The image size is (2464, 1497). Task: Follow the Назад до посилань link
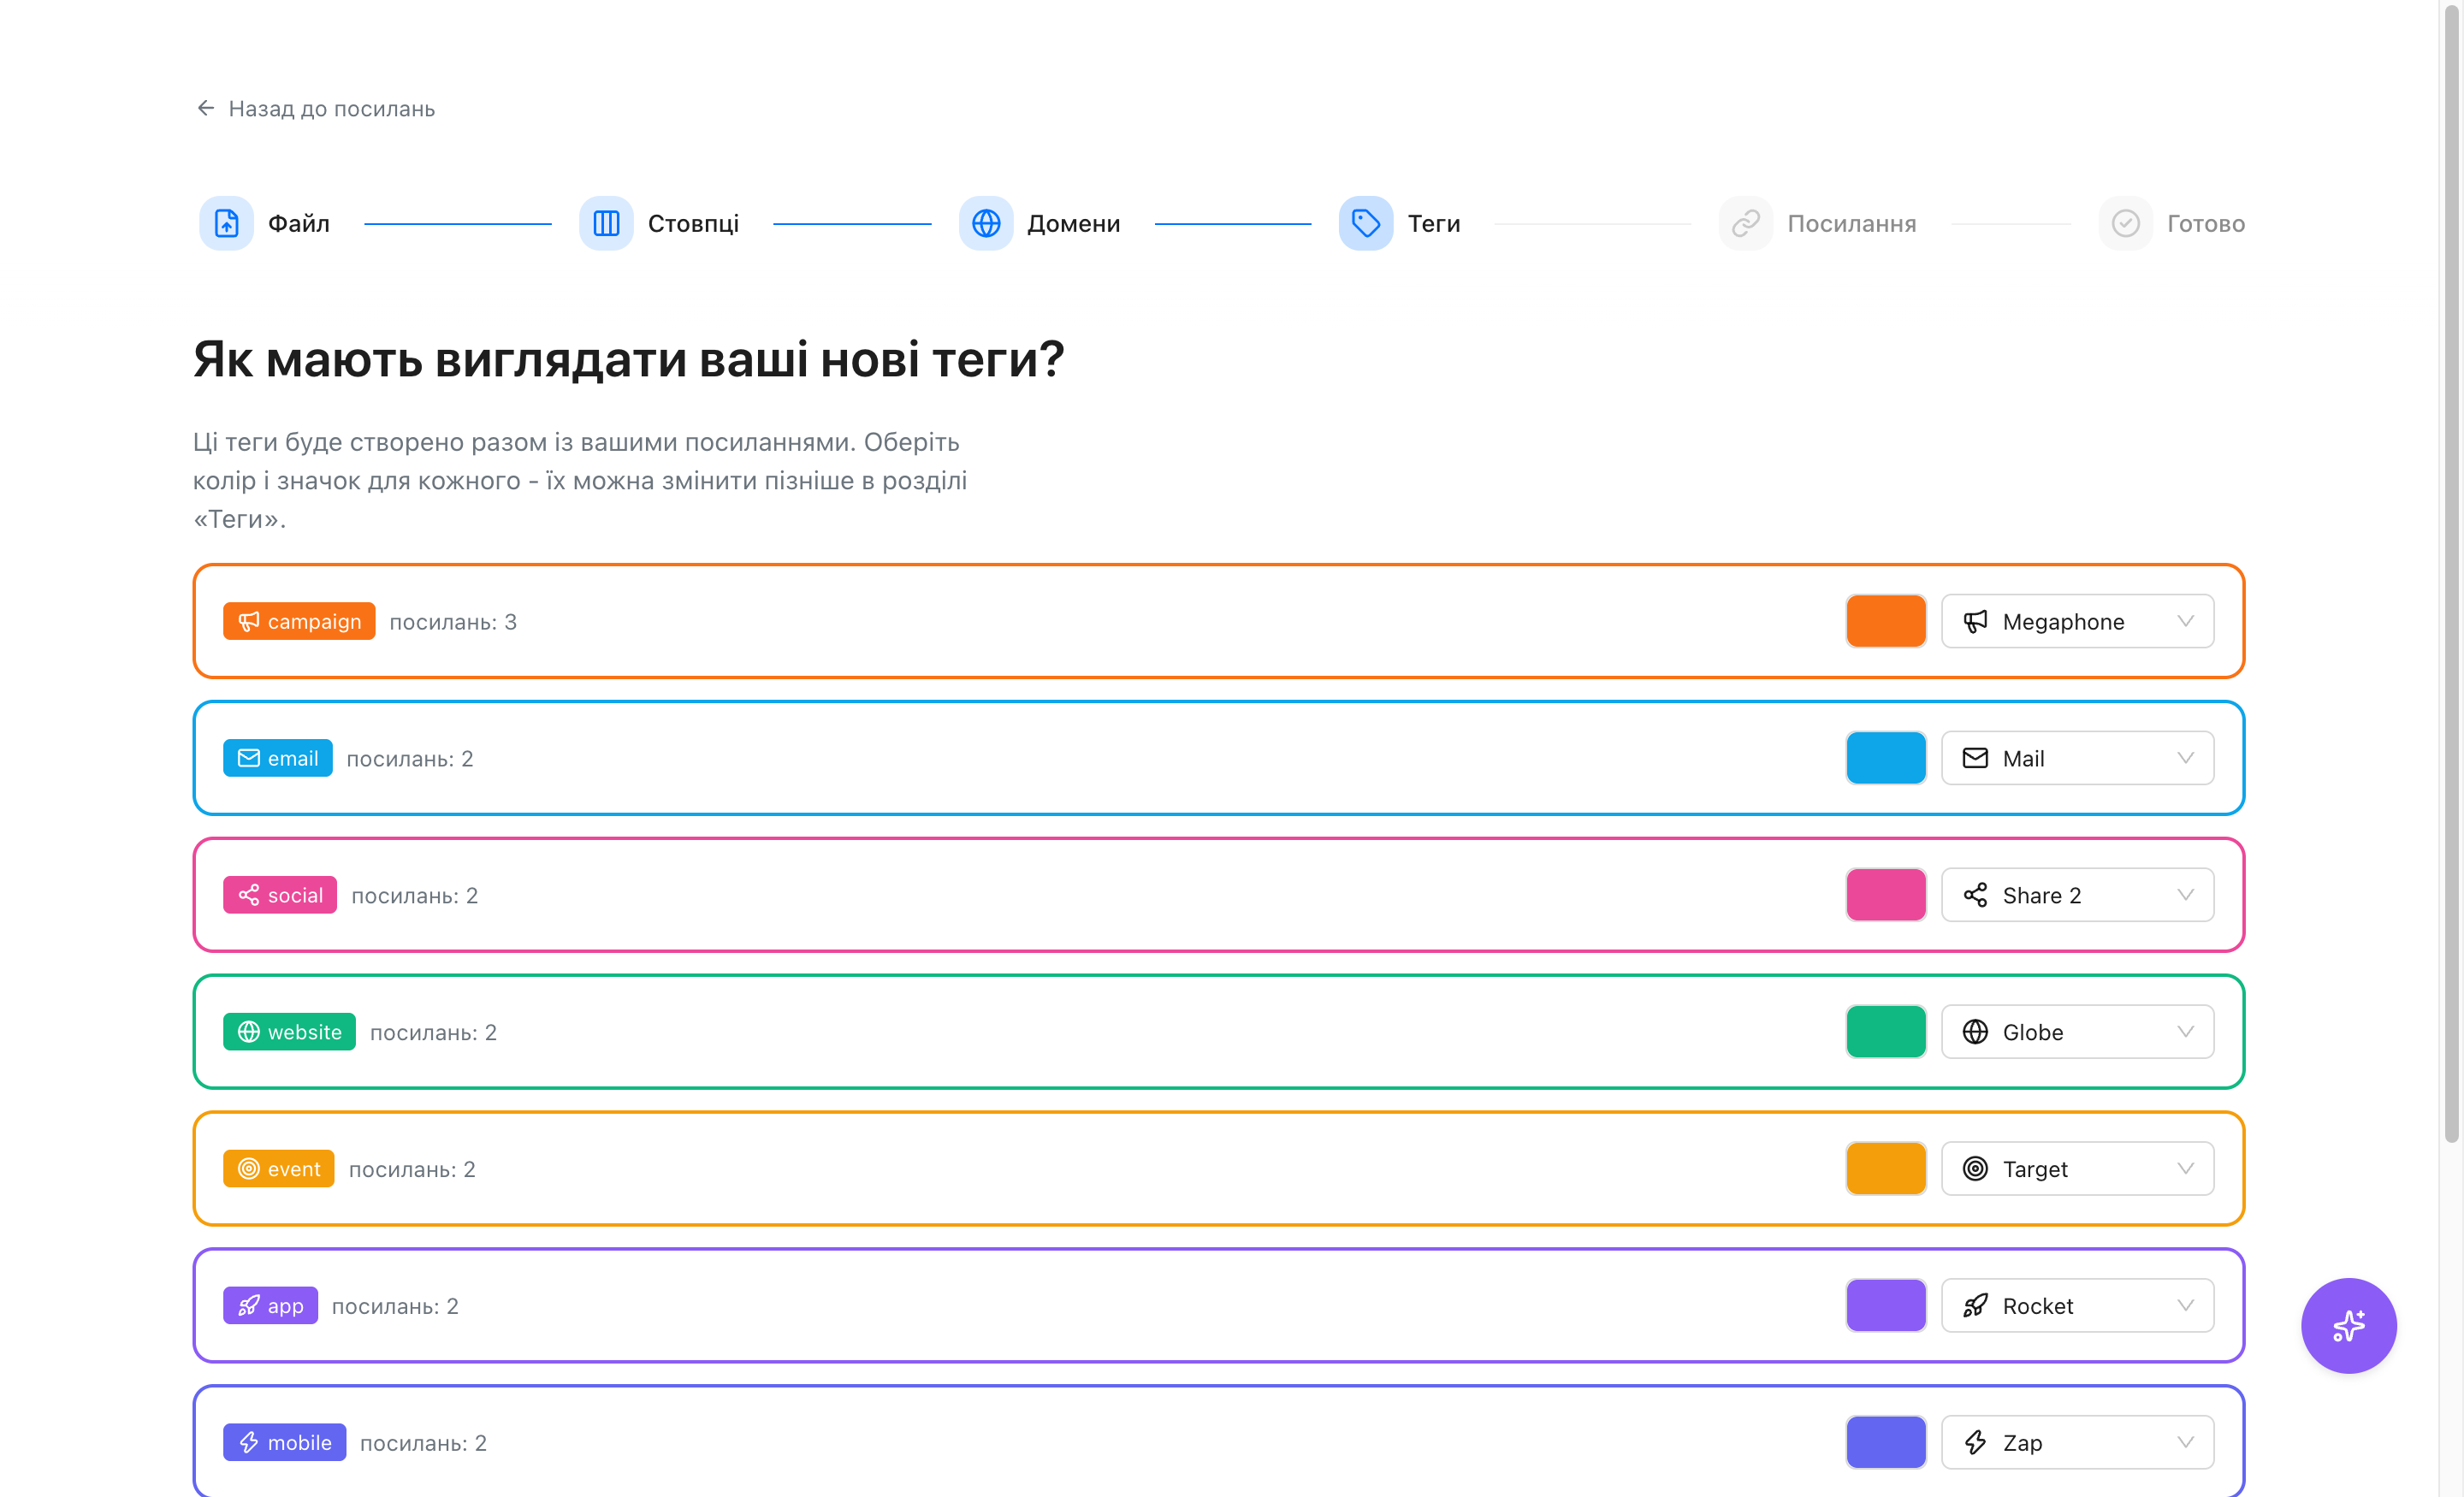tap(315, 108)
